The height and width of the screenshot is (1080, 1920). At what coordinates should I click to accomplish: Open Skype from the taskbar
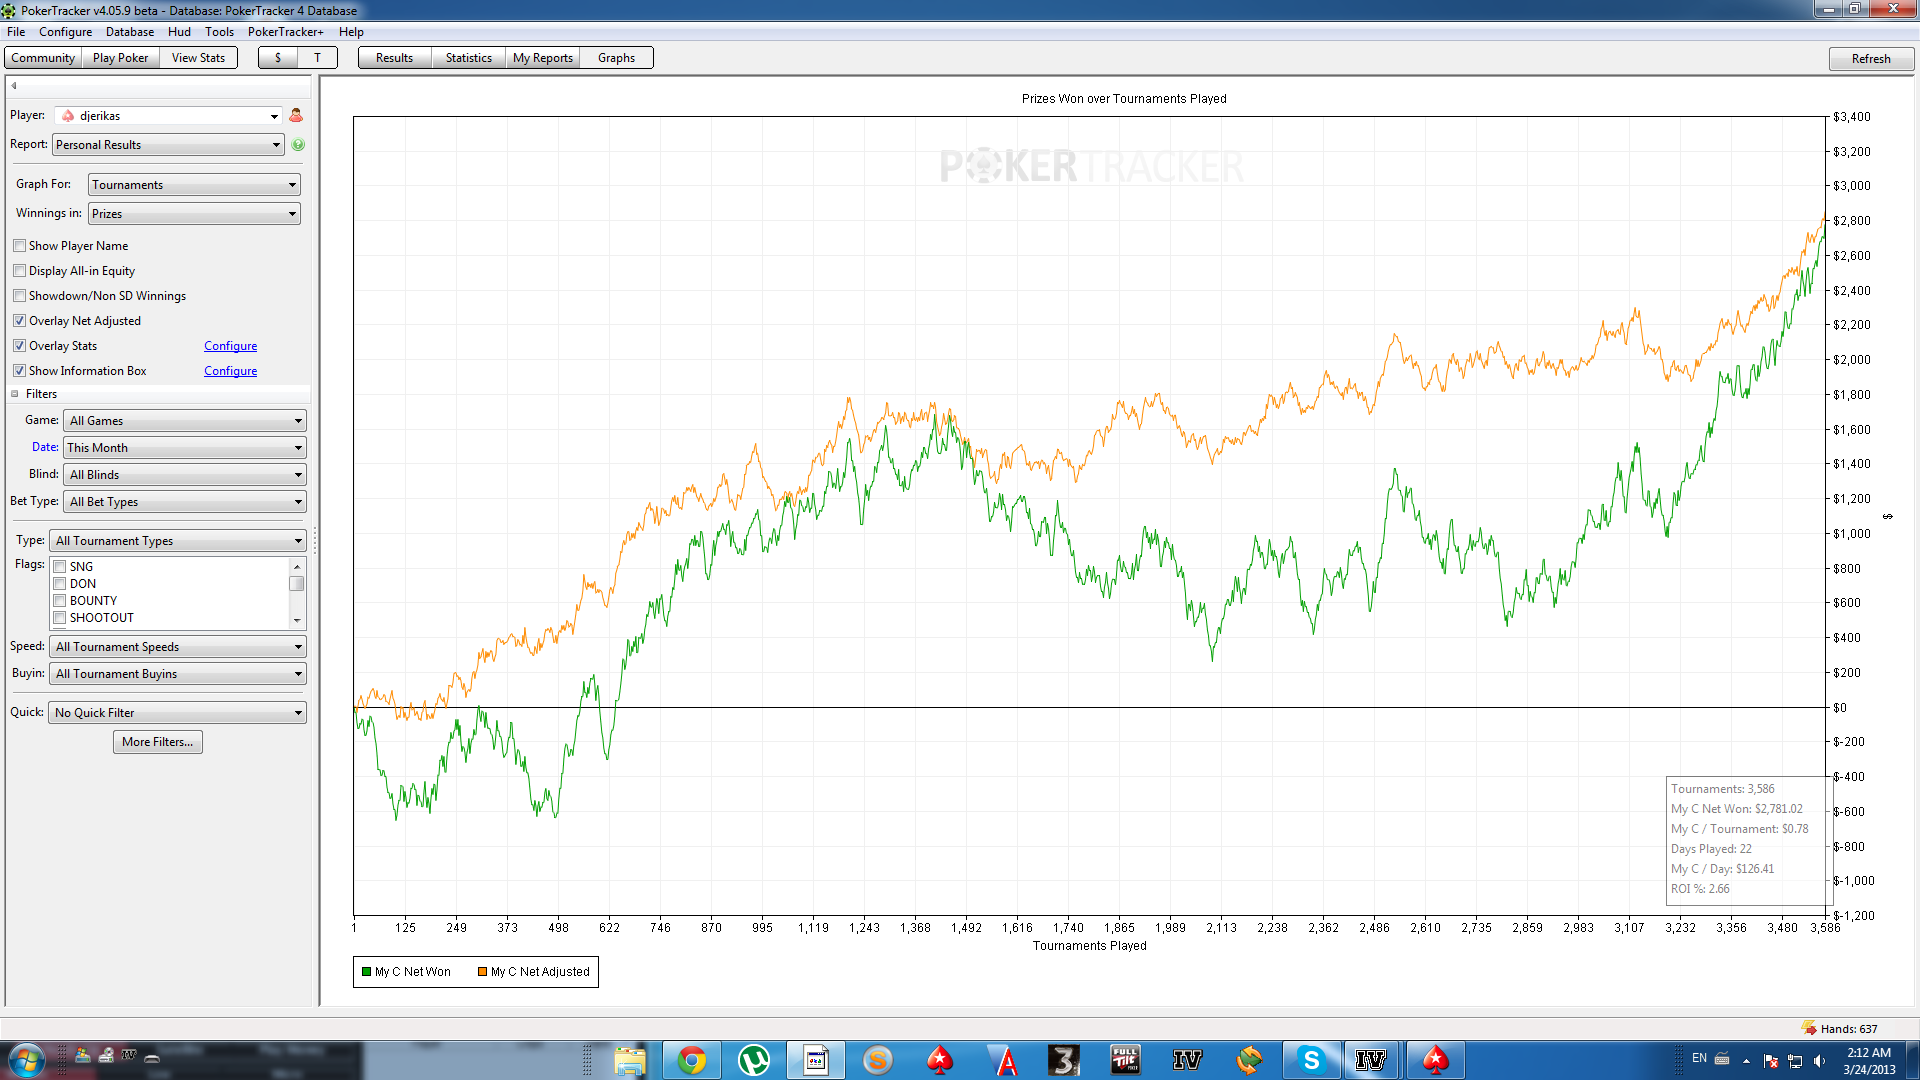coord(1311,1060)
